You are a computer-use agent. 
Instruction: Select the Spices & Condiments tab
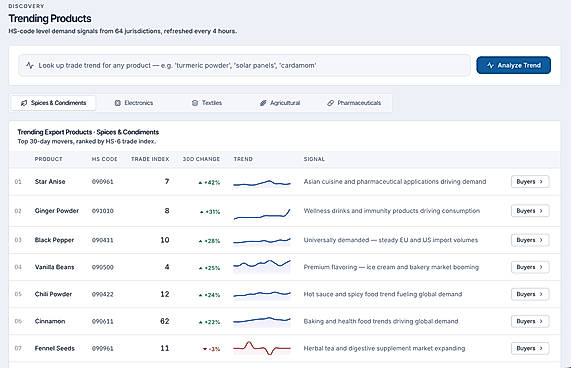pos(53,103)
